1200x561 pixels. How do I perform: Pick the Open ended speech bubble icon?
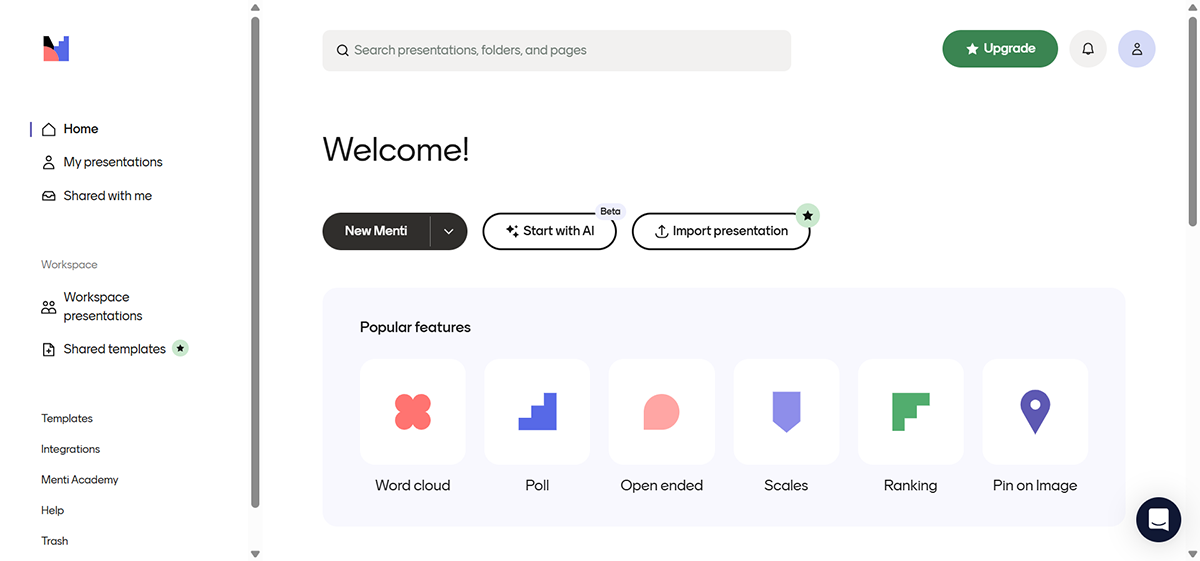click(661, 412)
